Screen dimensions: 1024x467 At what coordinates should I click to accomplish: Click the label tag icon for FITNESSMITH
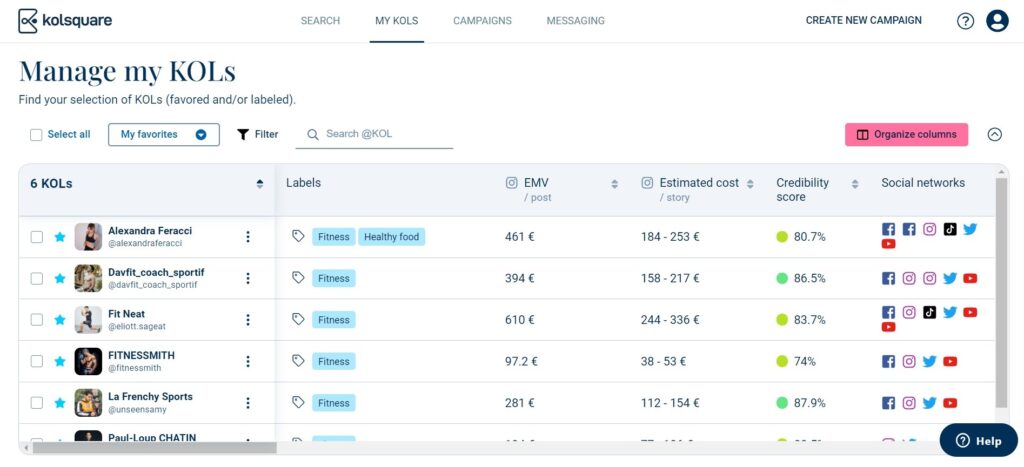(298, 361)
